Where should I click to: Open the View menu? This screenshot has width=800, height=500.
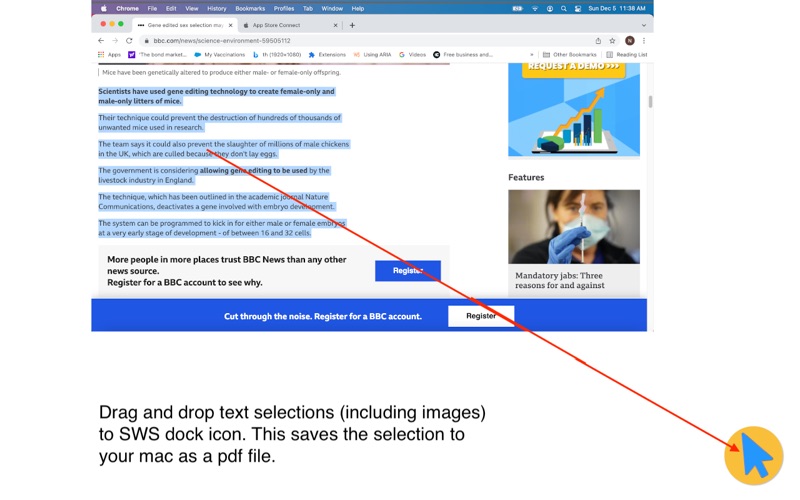tap(191, 8)
